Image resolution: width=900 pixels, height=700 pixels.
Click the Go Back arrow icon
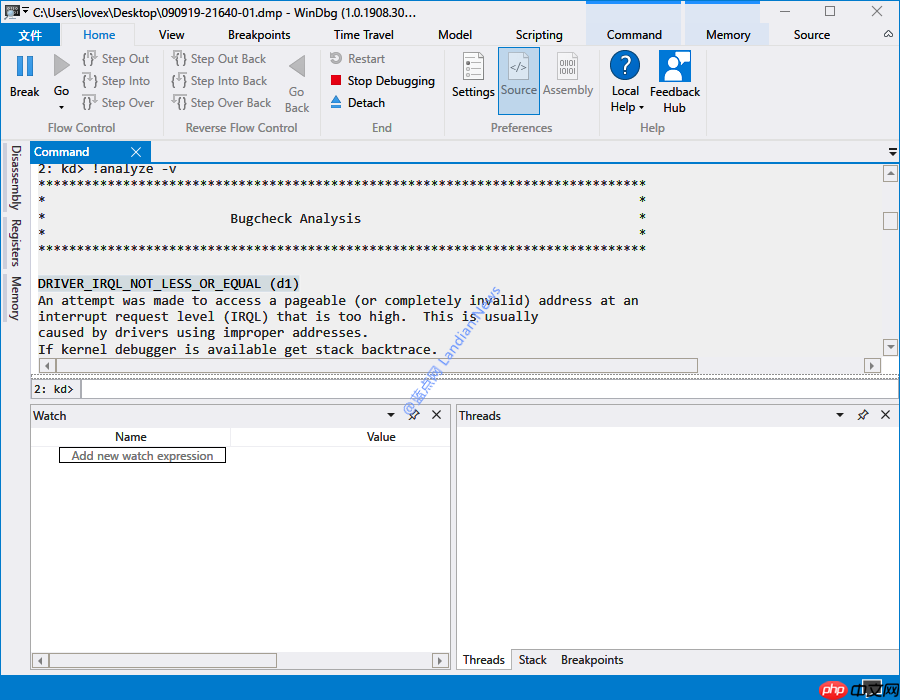pyautogui.click(x=297, y=67)
